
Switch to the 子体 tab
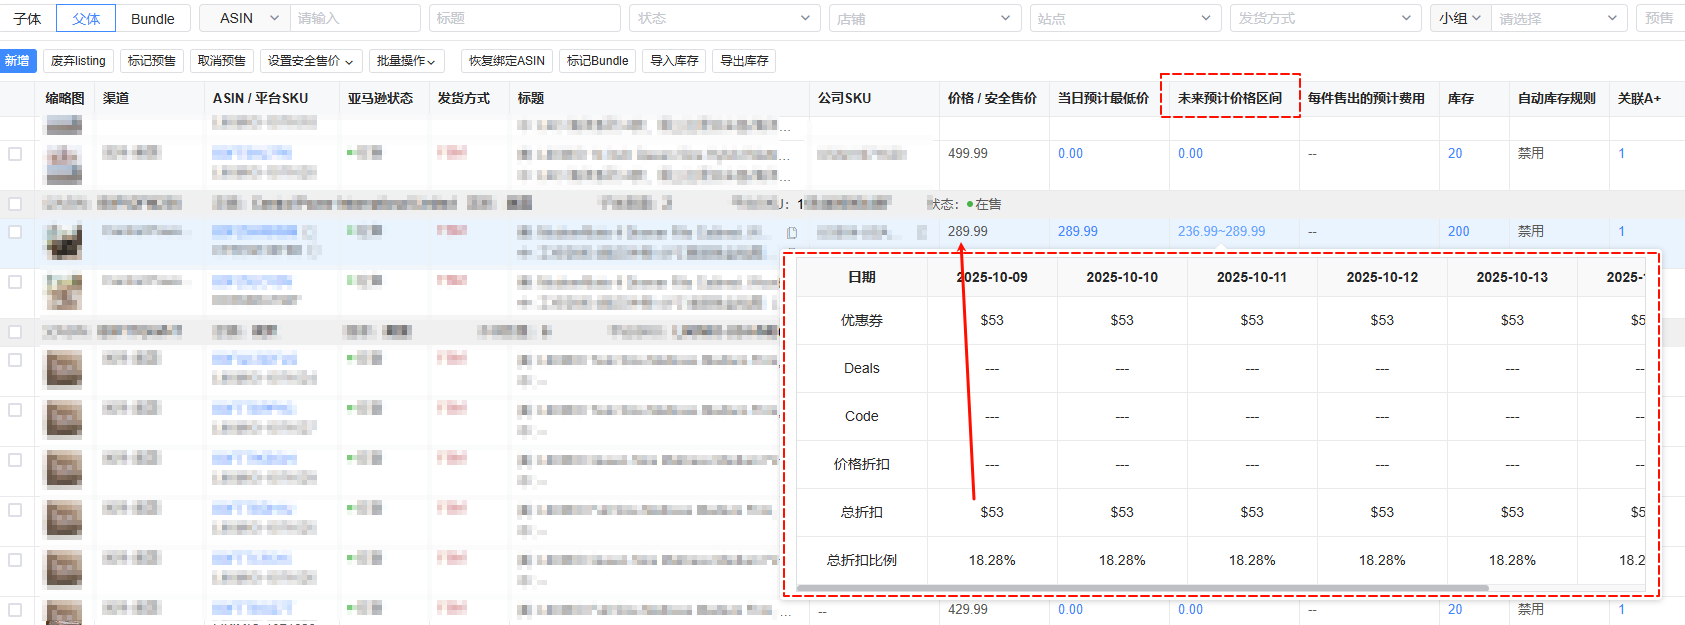point(27,18)
